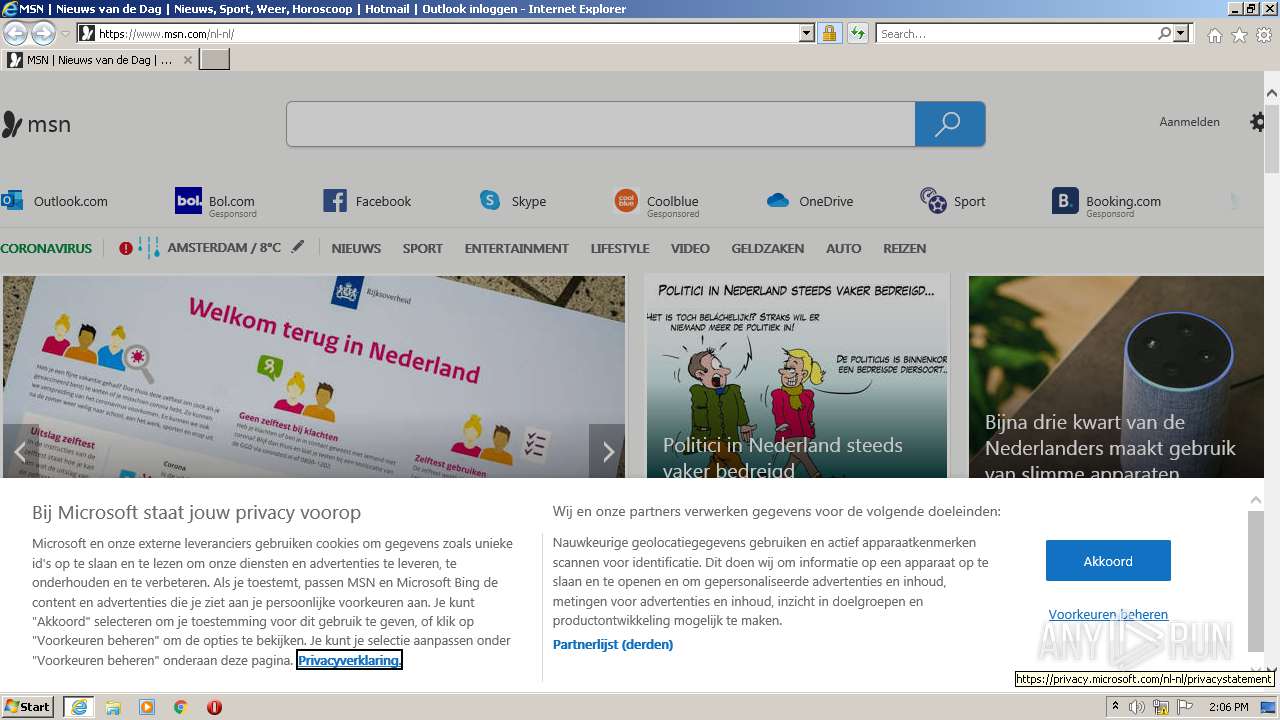The height and width of the screenshot is (720, 1280).
Task: Click the taskbar clock 2:06 PM
Action: point(1228,707)
